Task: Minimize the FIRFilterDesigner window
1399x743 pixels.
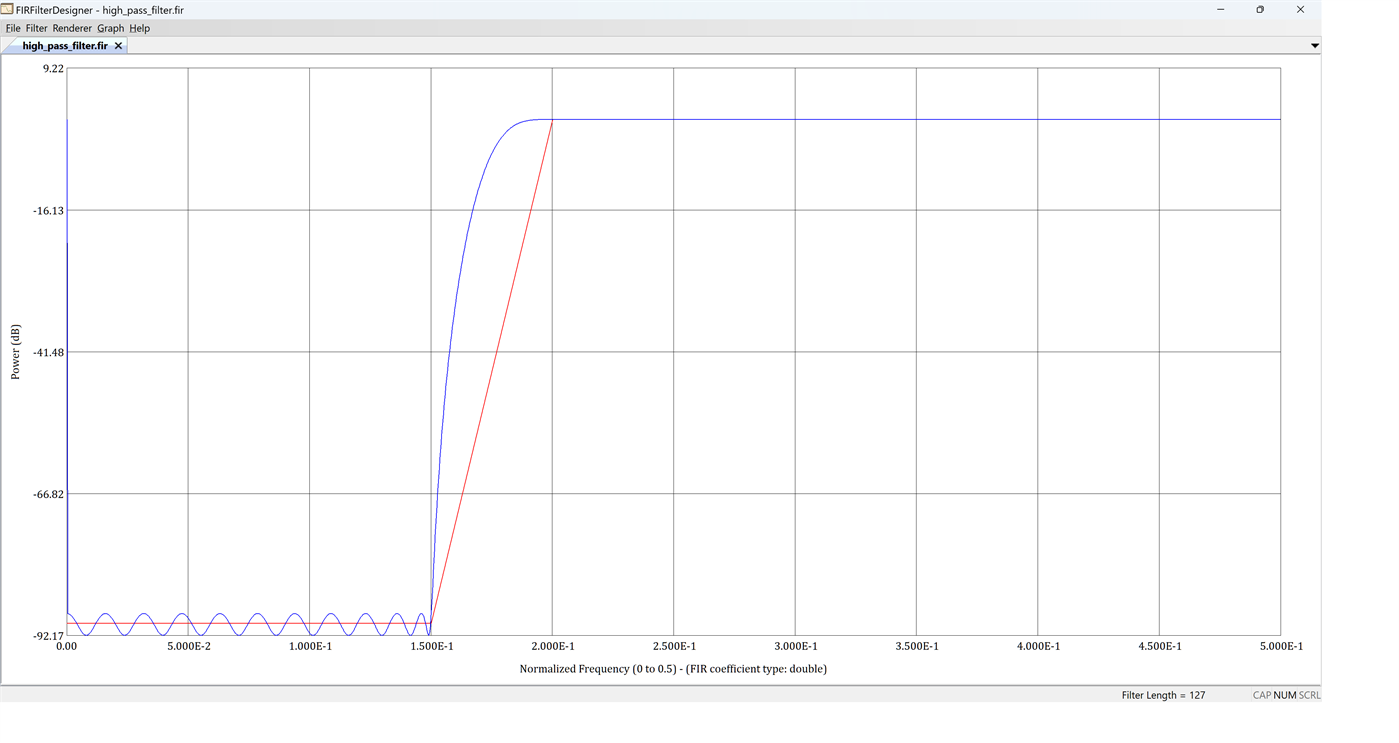Action: pyautogui.click(x=1221, y=9)
